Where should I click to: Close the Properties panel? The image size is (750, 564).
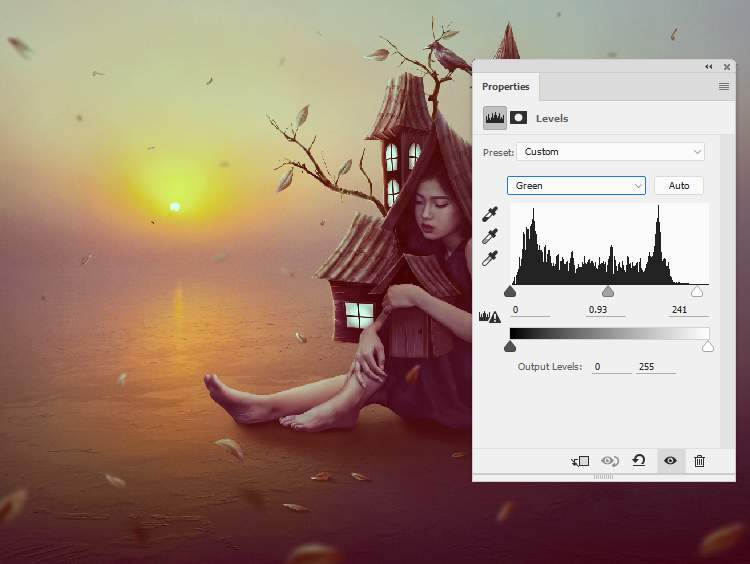coord(727,67)
